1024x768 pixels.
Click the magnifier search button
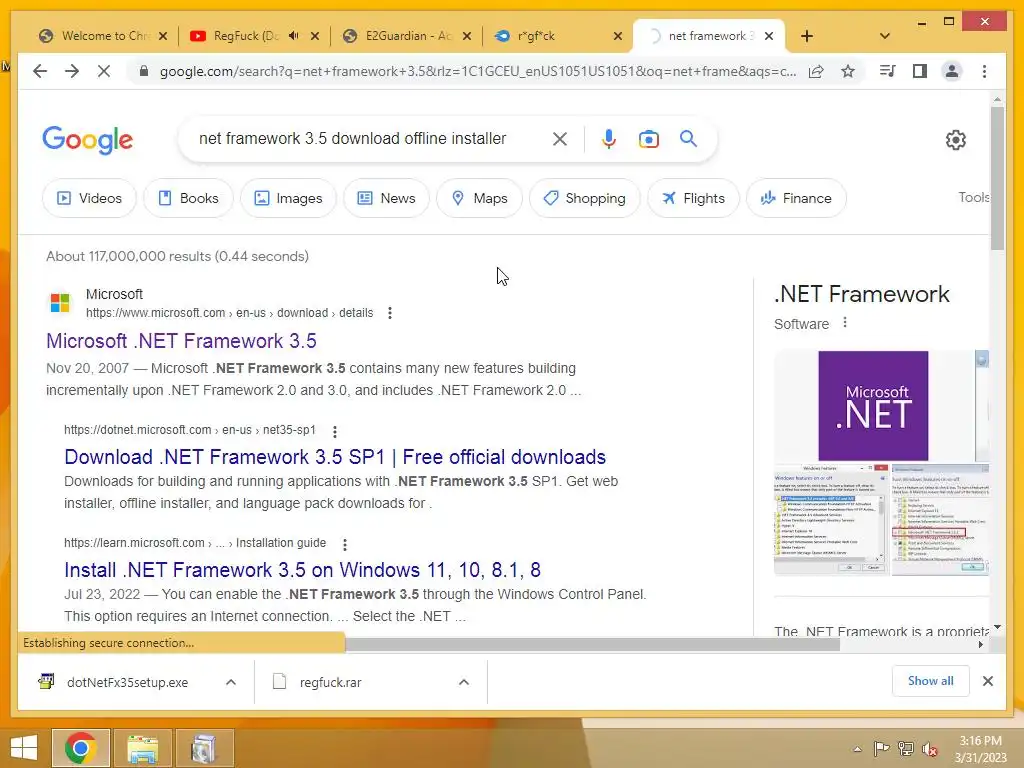tap(688, 138)
